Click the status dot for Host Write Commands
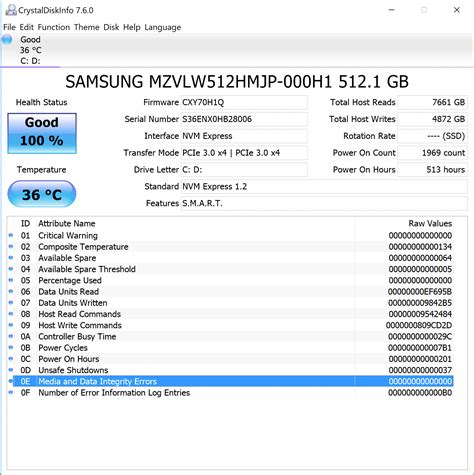The height and width of the screenshot is (475, 474). (11, 325)
